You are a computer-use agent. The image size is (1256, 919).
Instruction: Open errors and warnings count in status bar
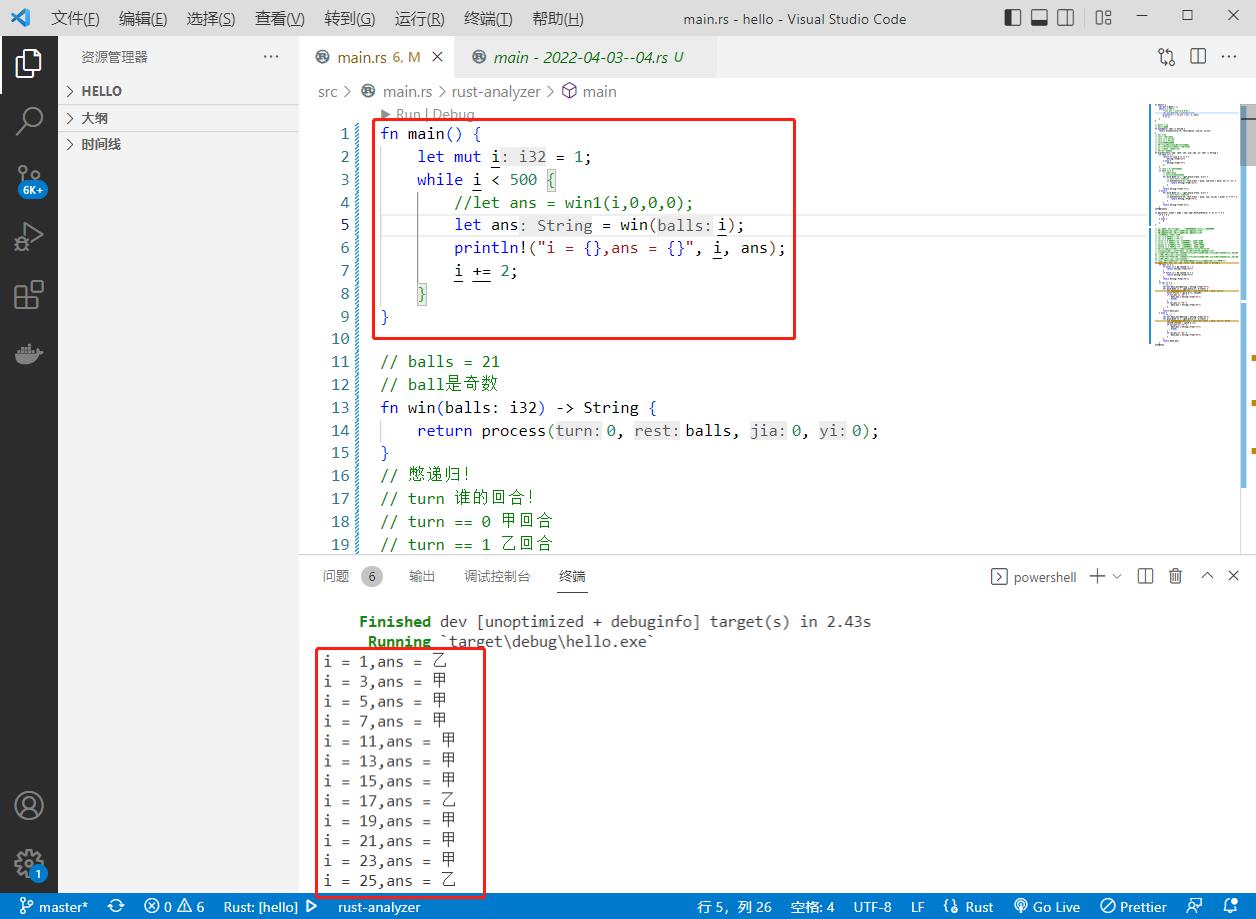point(174,907)
